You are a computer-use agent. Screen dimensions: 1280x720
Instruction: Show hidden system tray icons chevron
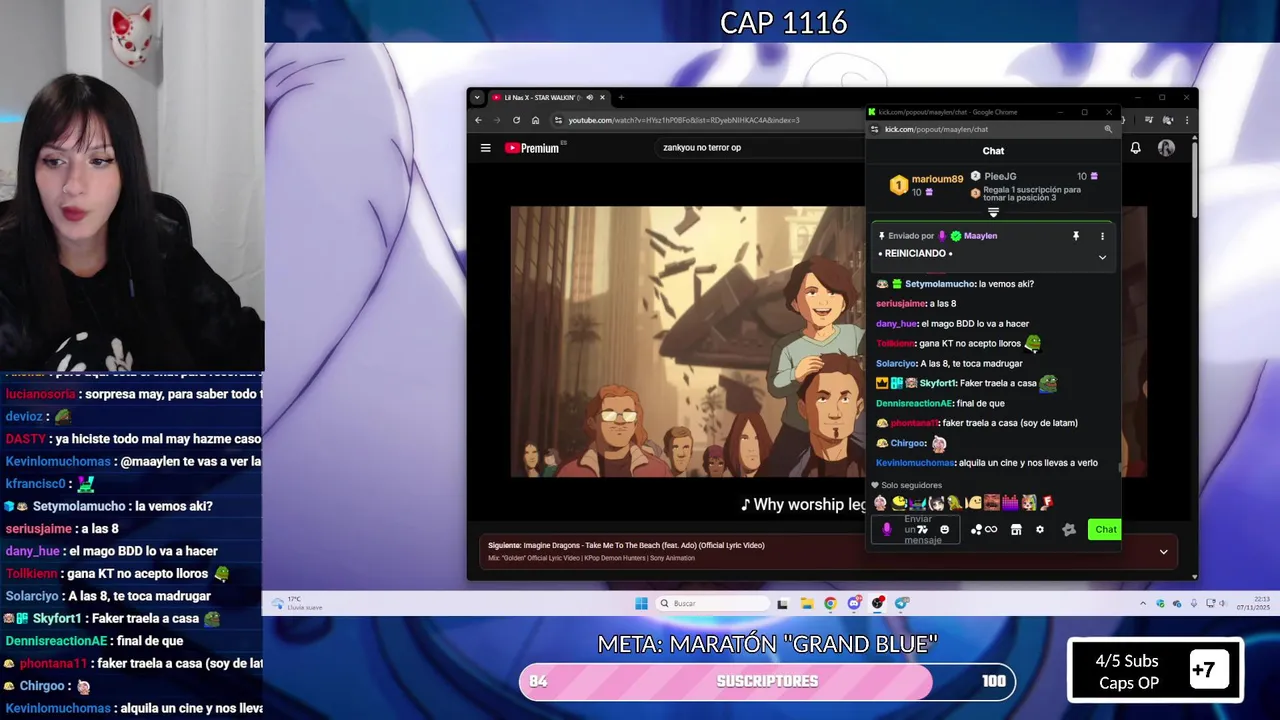[x=1143, y=603]
